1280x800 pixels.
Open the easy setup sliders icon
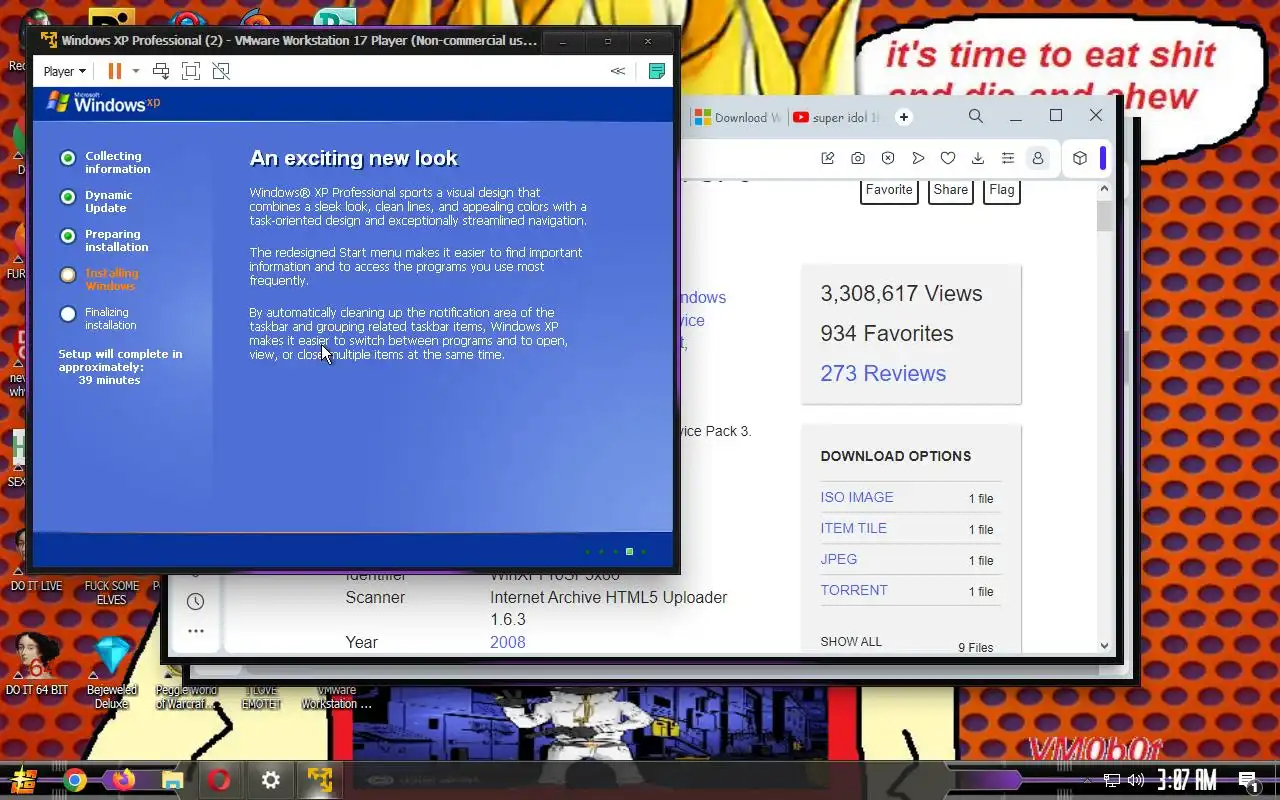pyautogui.click(x=1008, y=158)
